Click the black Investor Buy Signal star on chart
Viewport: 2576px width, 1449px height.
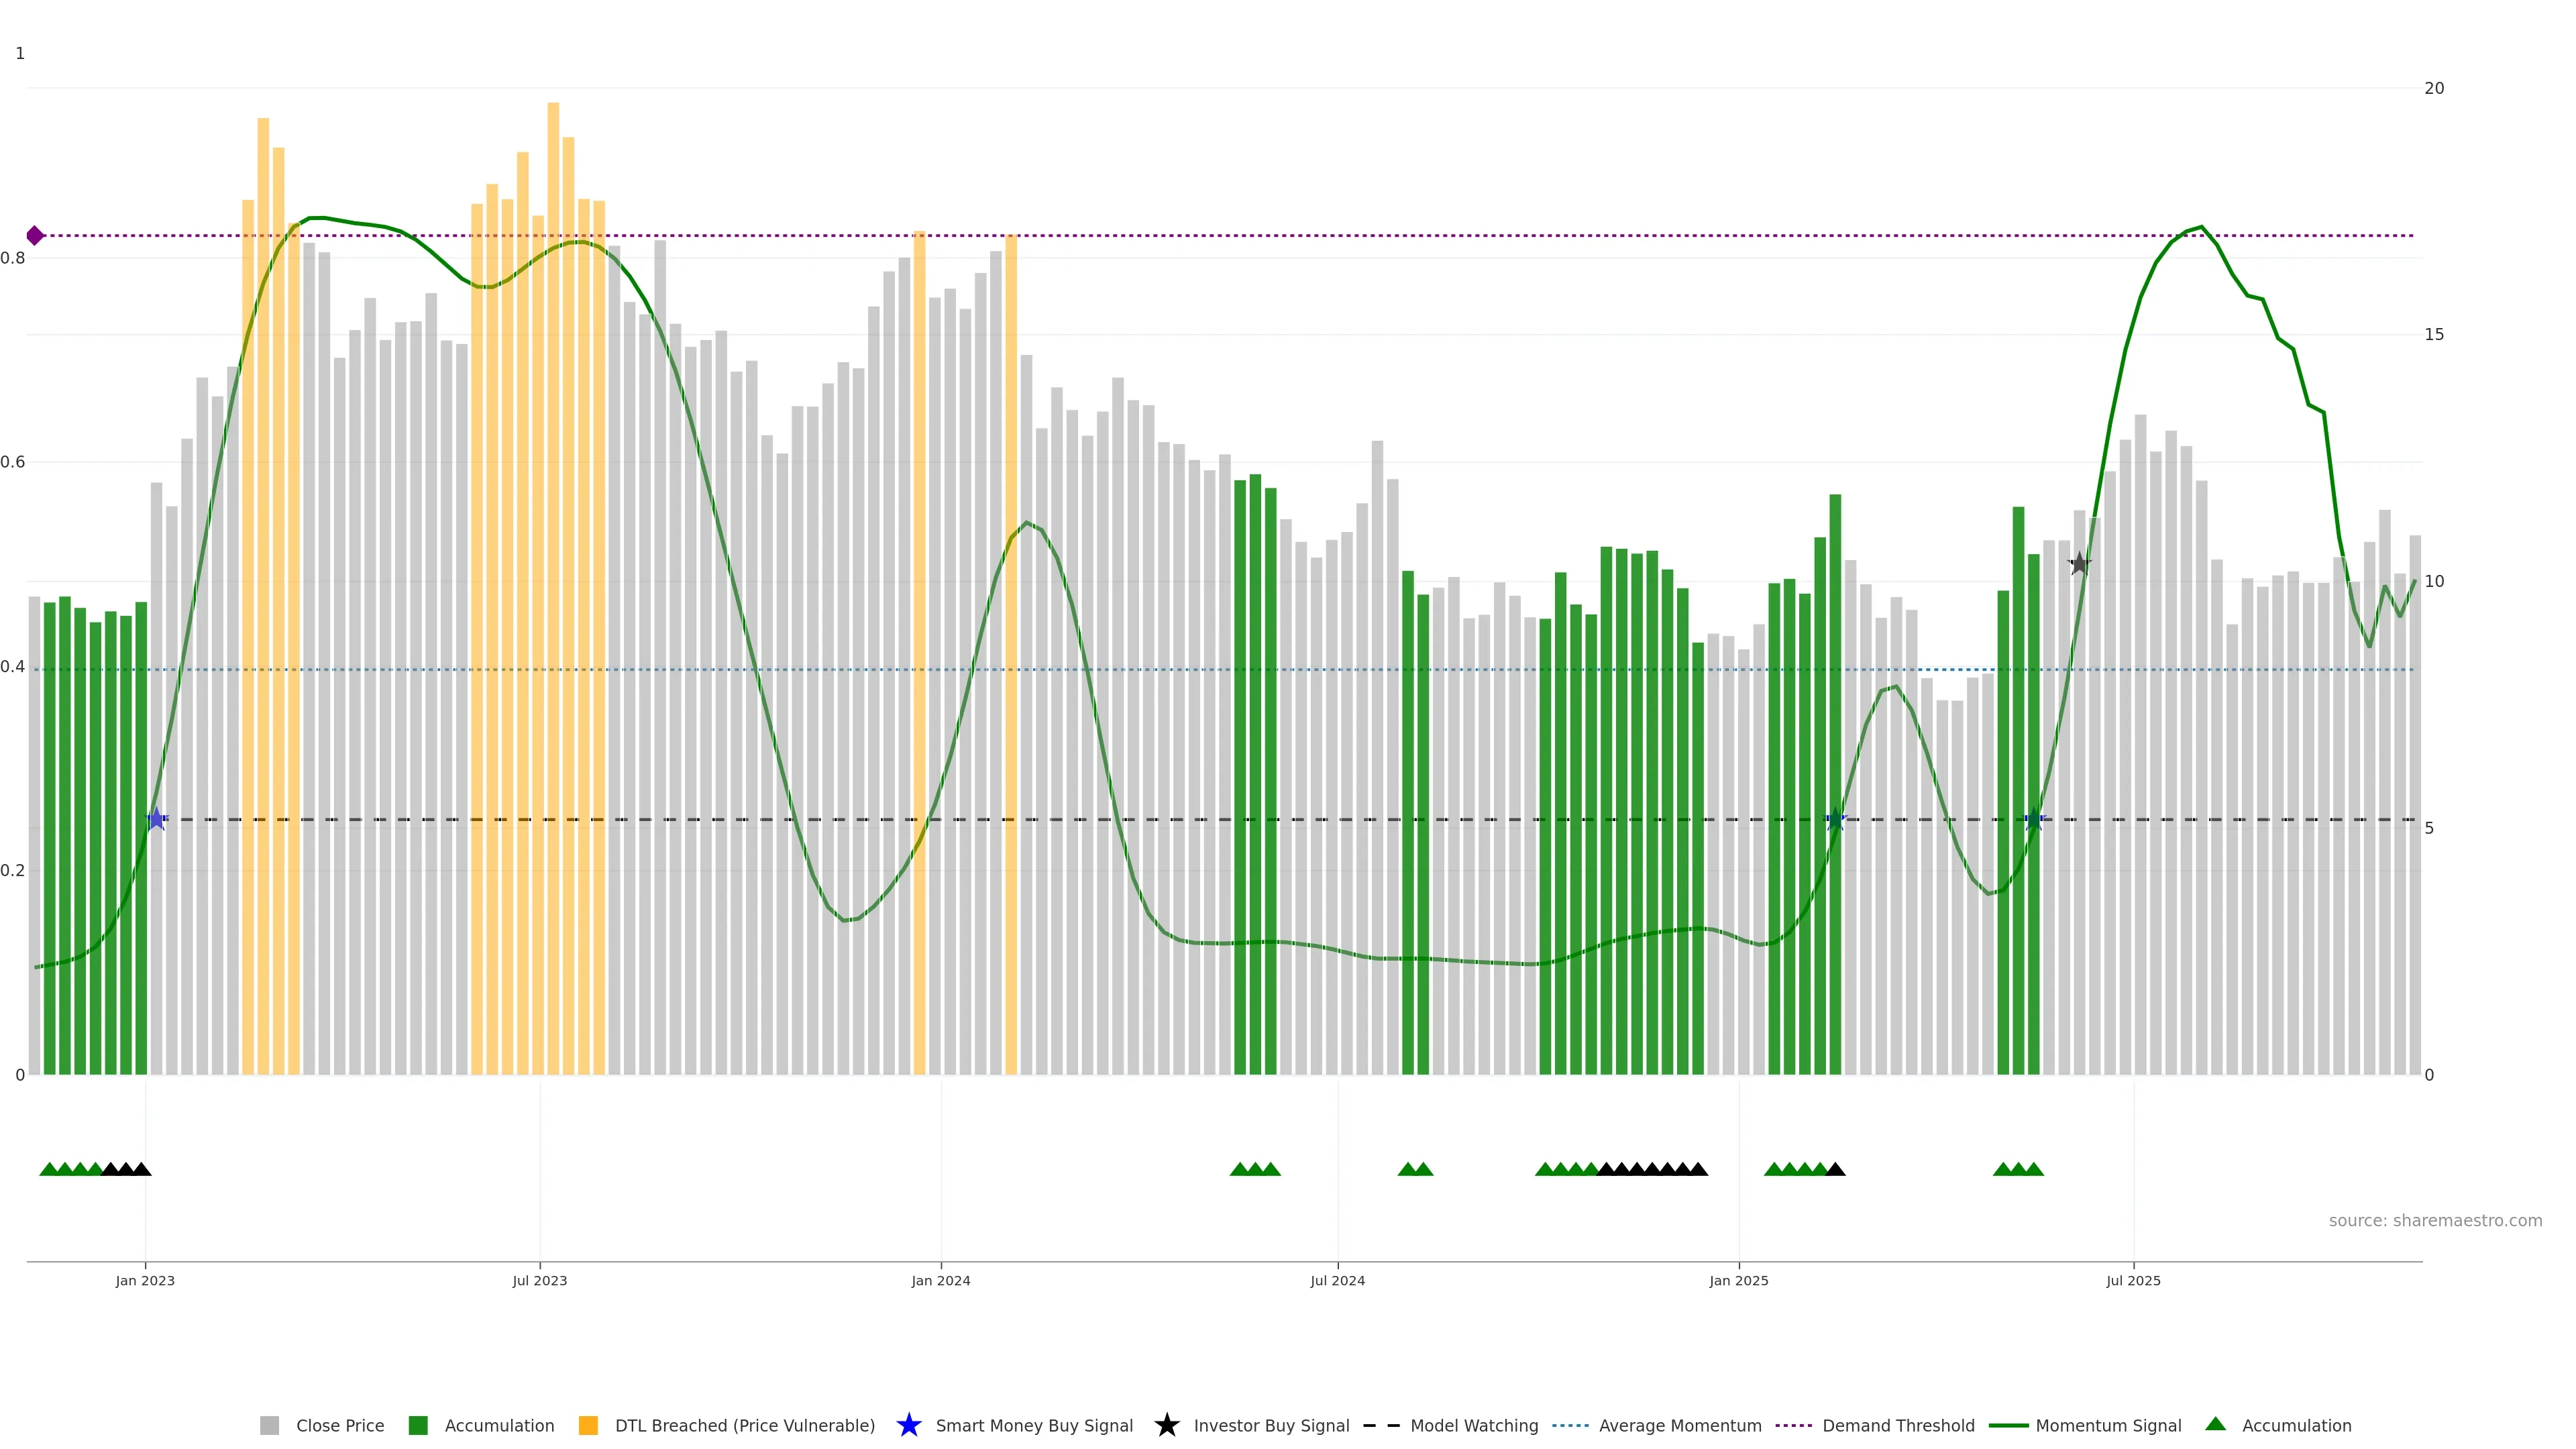click(2079, 564)
